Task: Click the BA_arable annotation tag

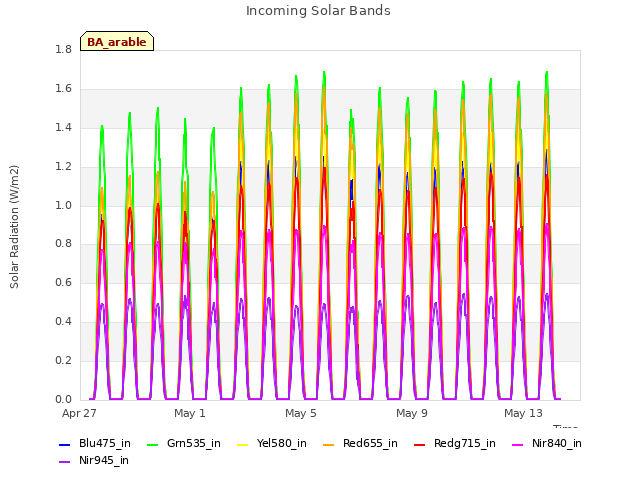Action: 117,41
